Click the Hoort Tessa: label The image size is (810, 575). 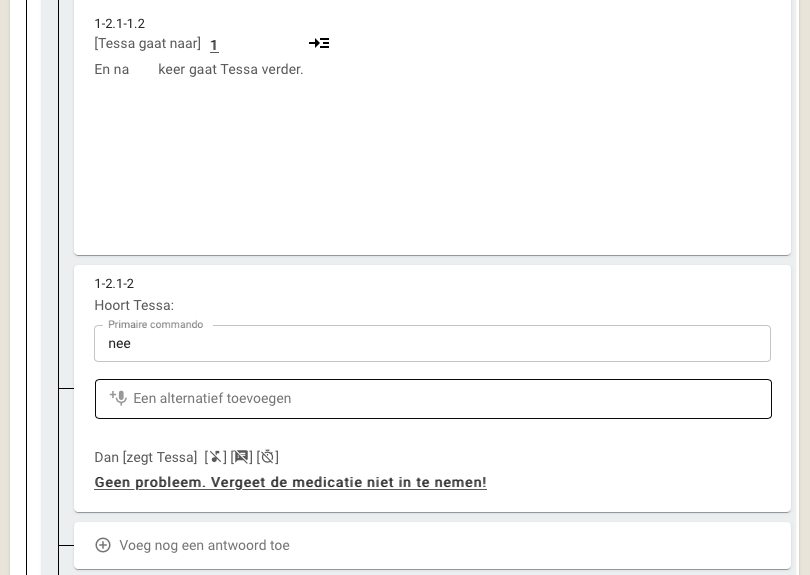pos(134,305)
